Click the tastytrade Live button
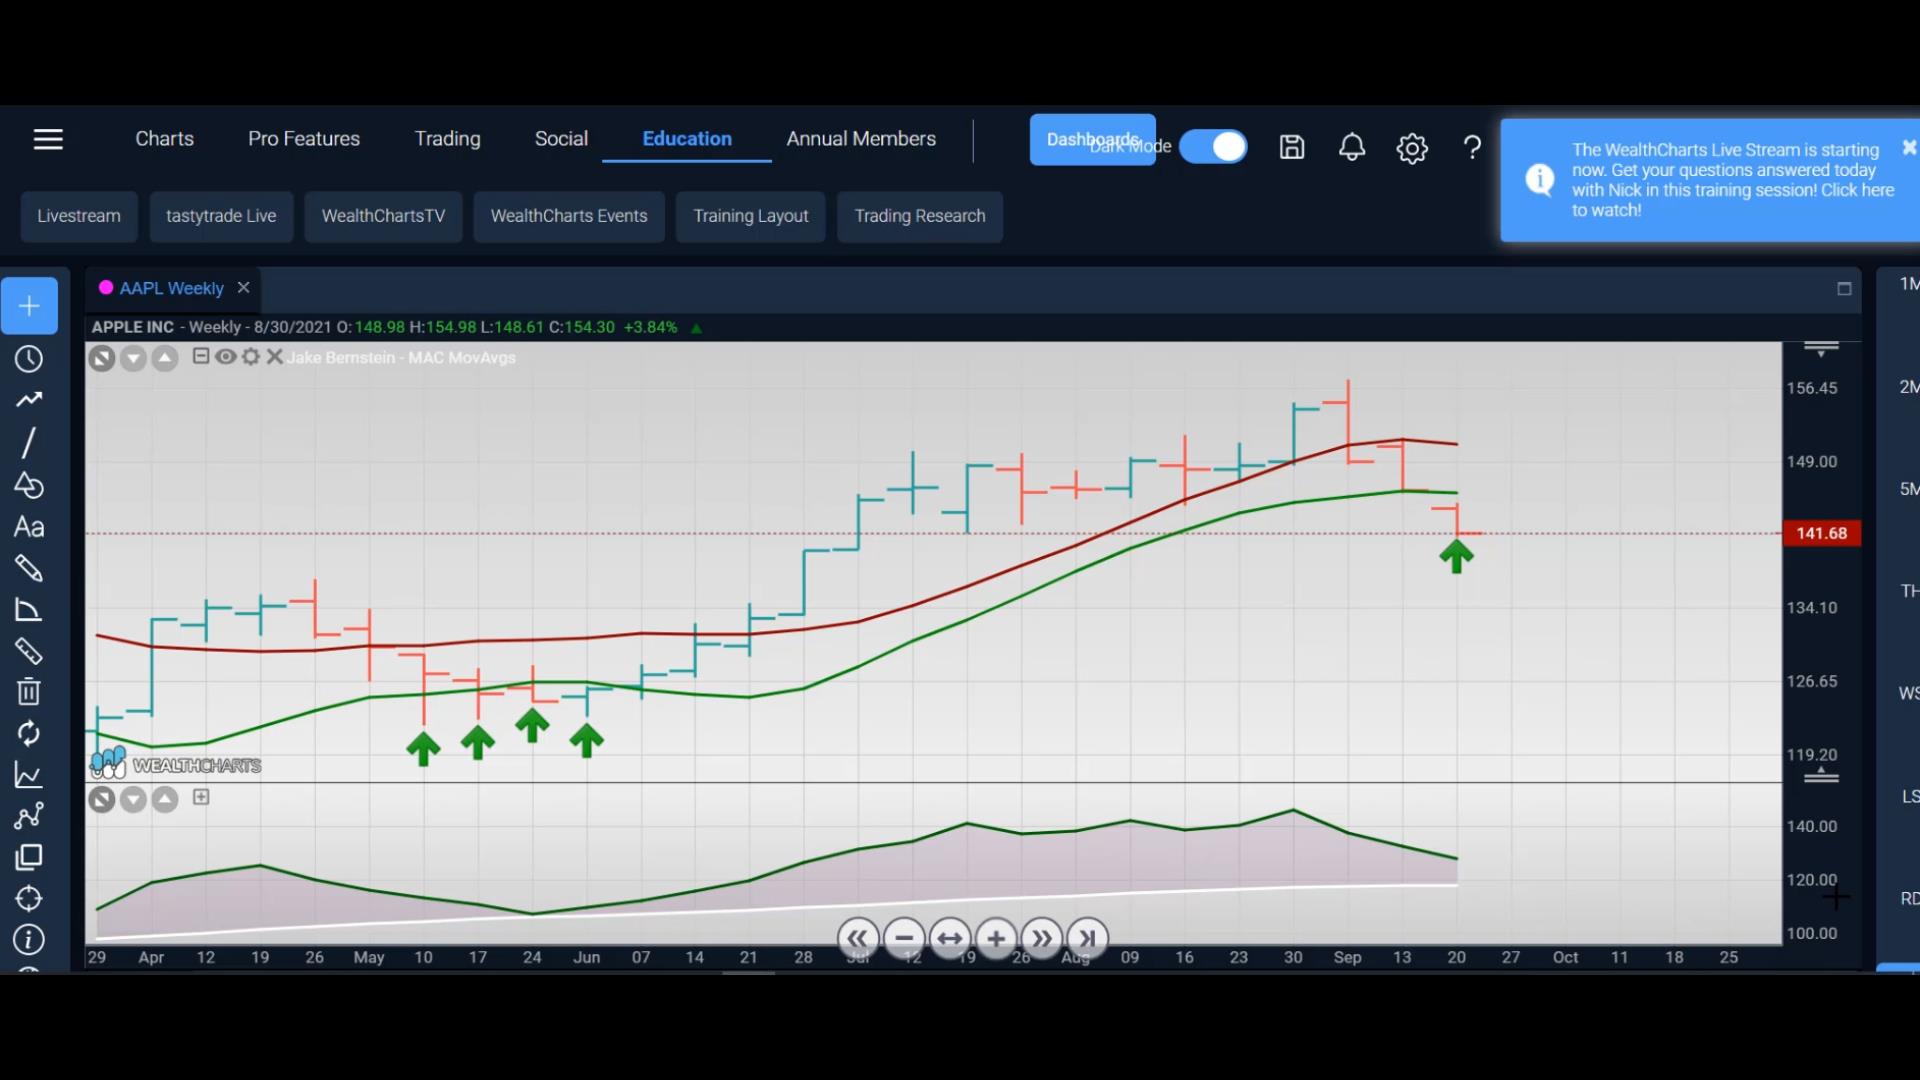1920x1080 pixels. [221, 216]
